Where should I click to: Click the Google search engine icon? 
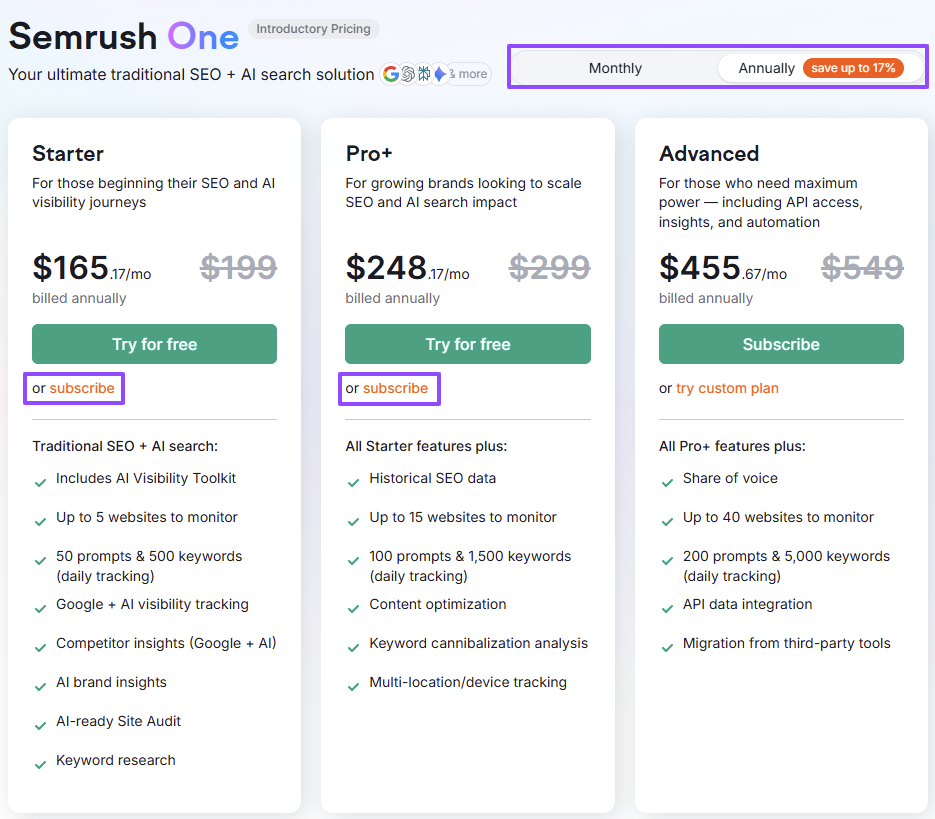coord(391,74)
